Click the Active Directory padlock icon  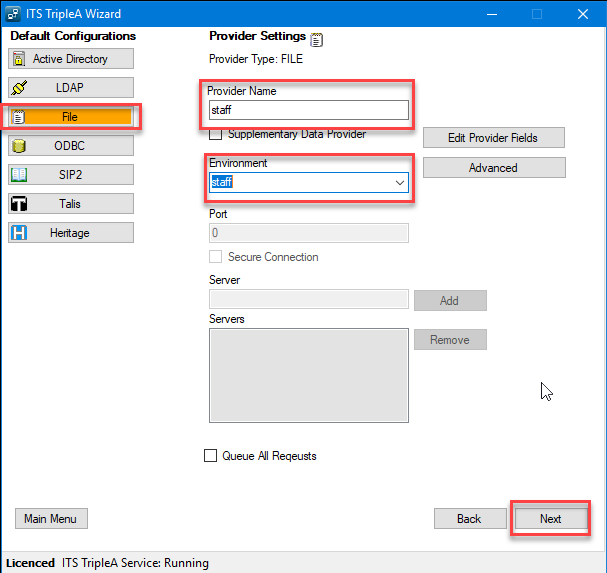coord(18,59)
